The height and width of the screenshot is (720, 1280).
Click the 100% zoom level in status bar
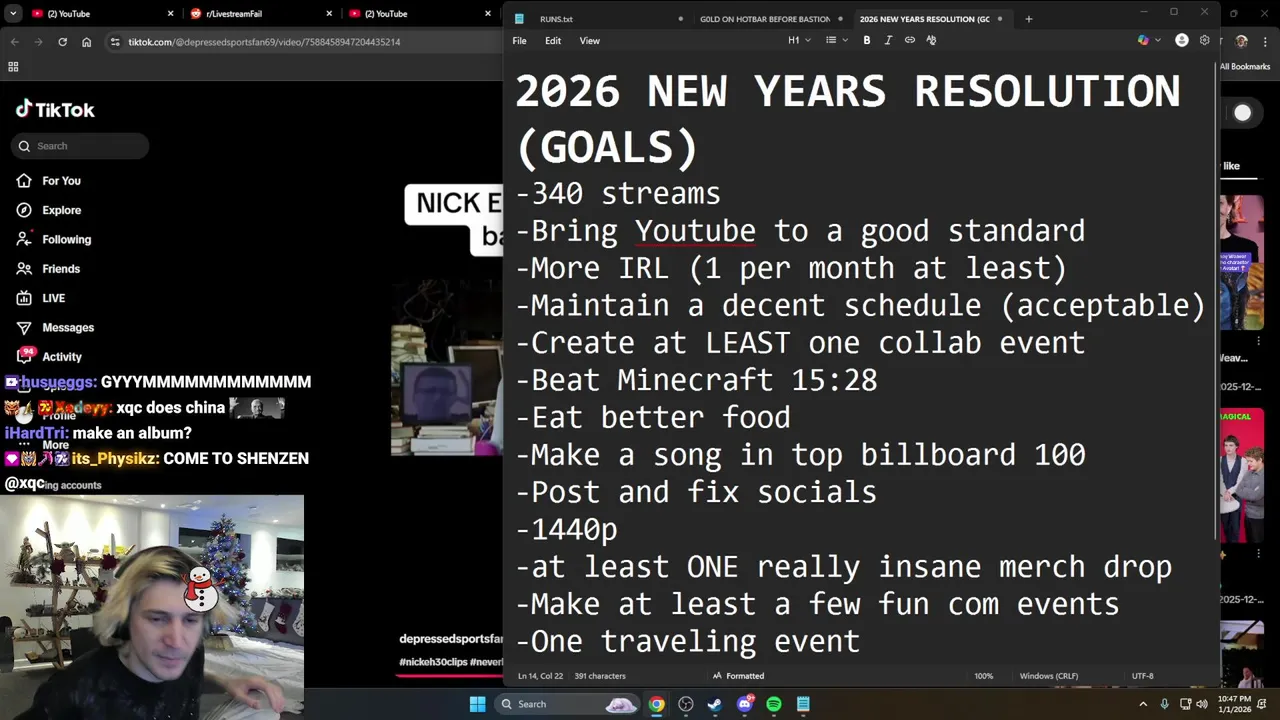(x=984, y=676)
